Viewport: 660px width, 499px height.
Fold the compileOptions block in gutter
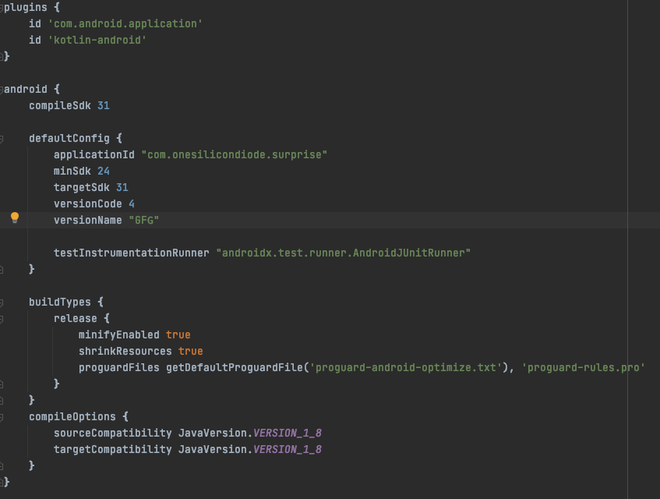[x=3, y=416]
